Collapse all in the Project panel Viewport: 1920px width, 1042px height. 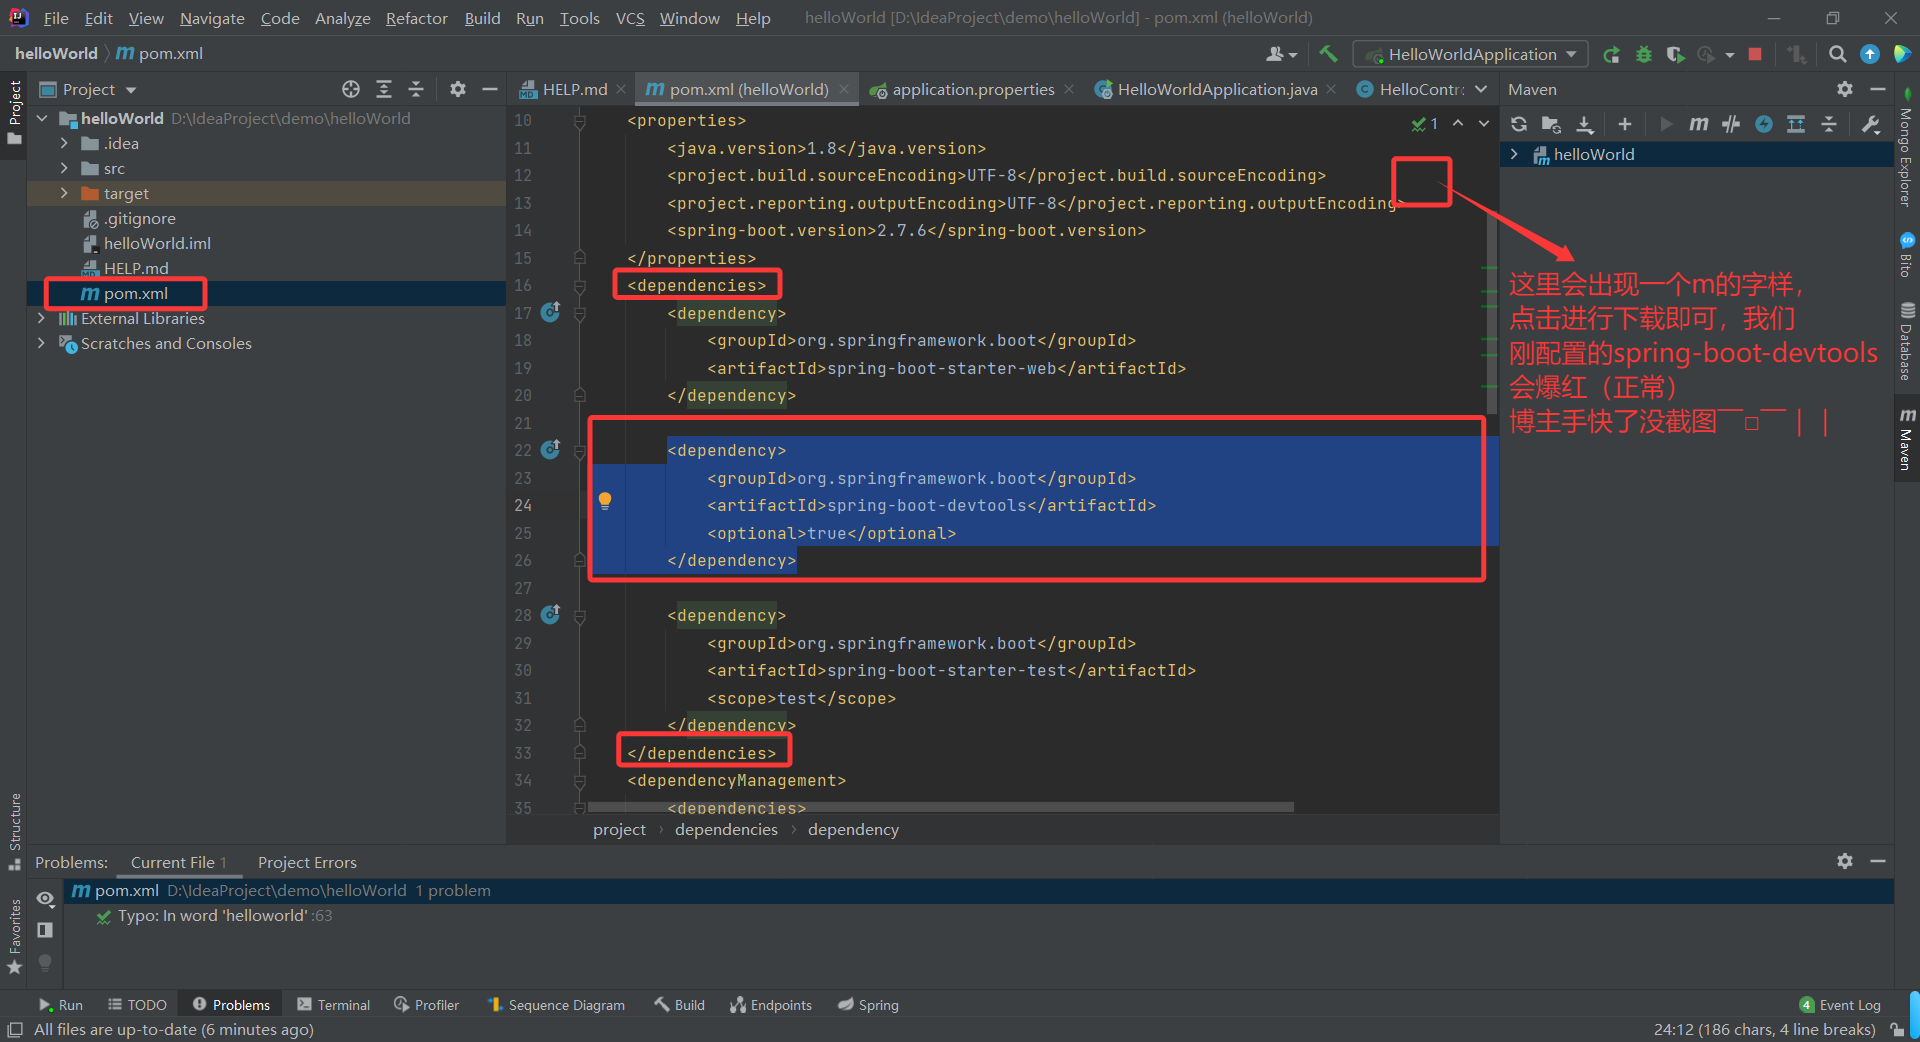(x=416, y=89)
